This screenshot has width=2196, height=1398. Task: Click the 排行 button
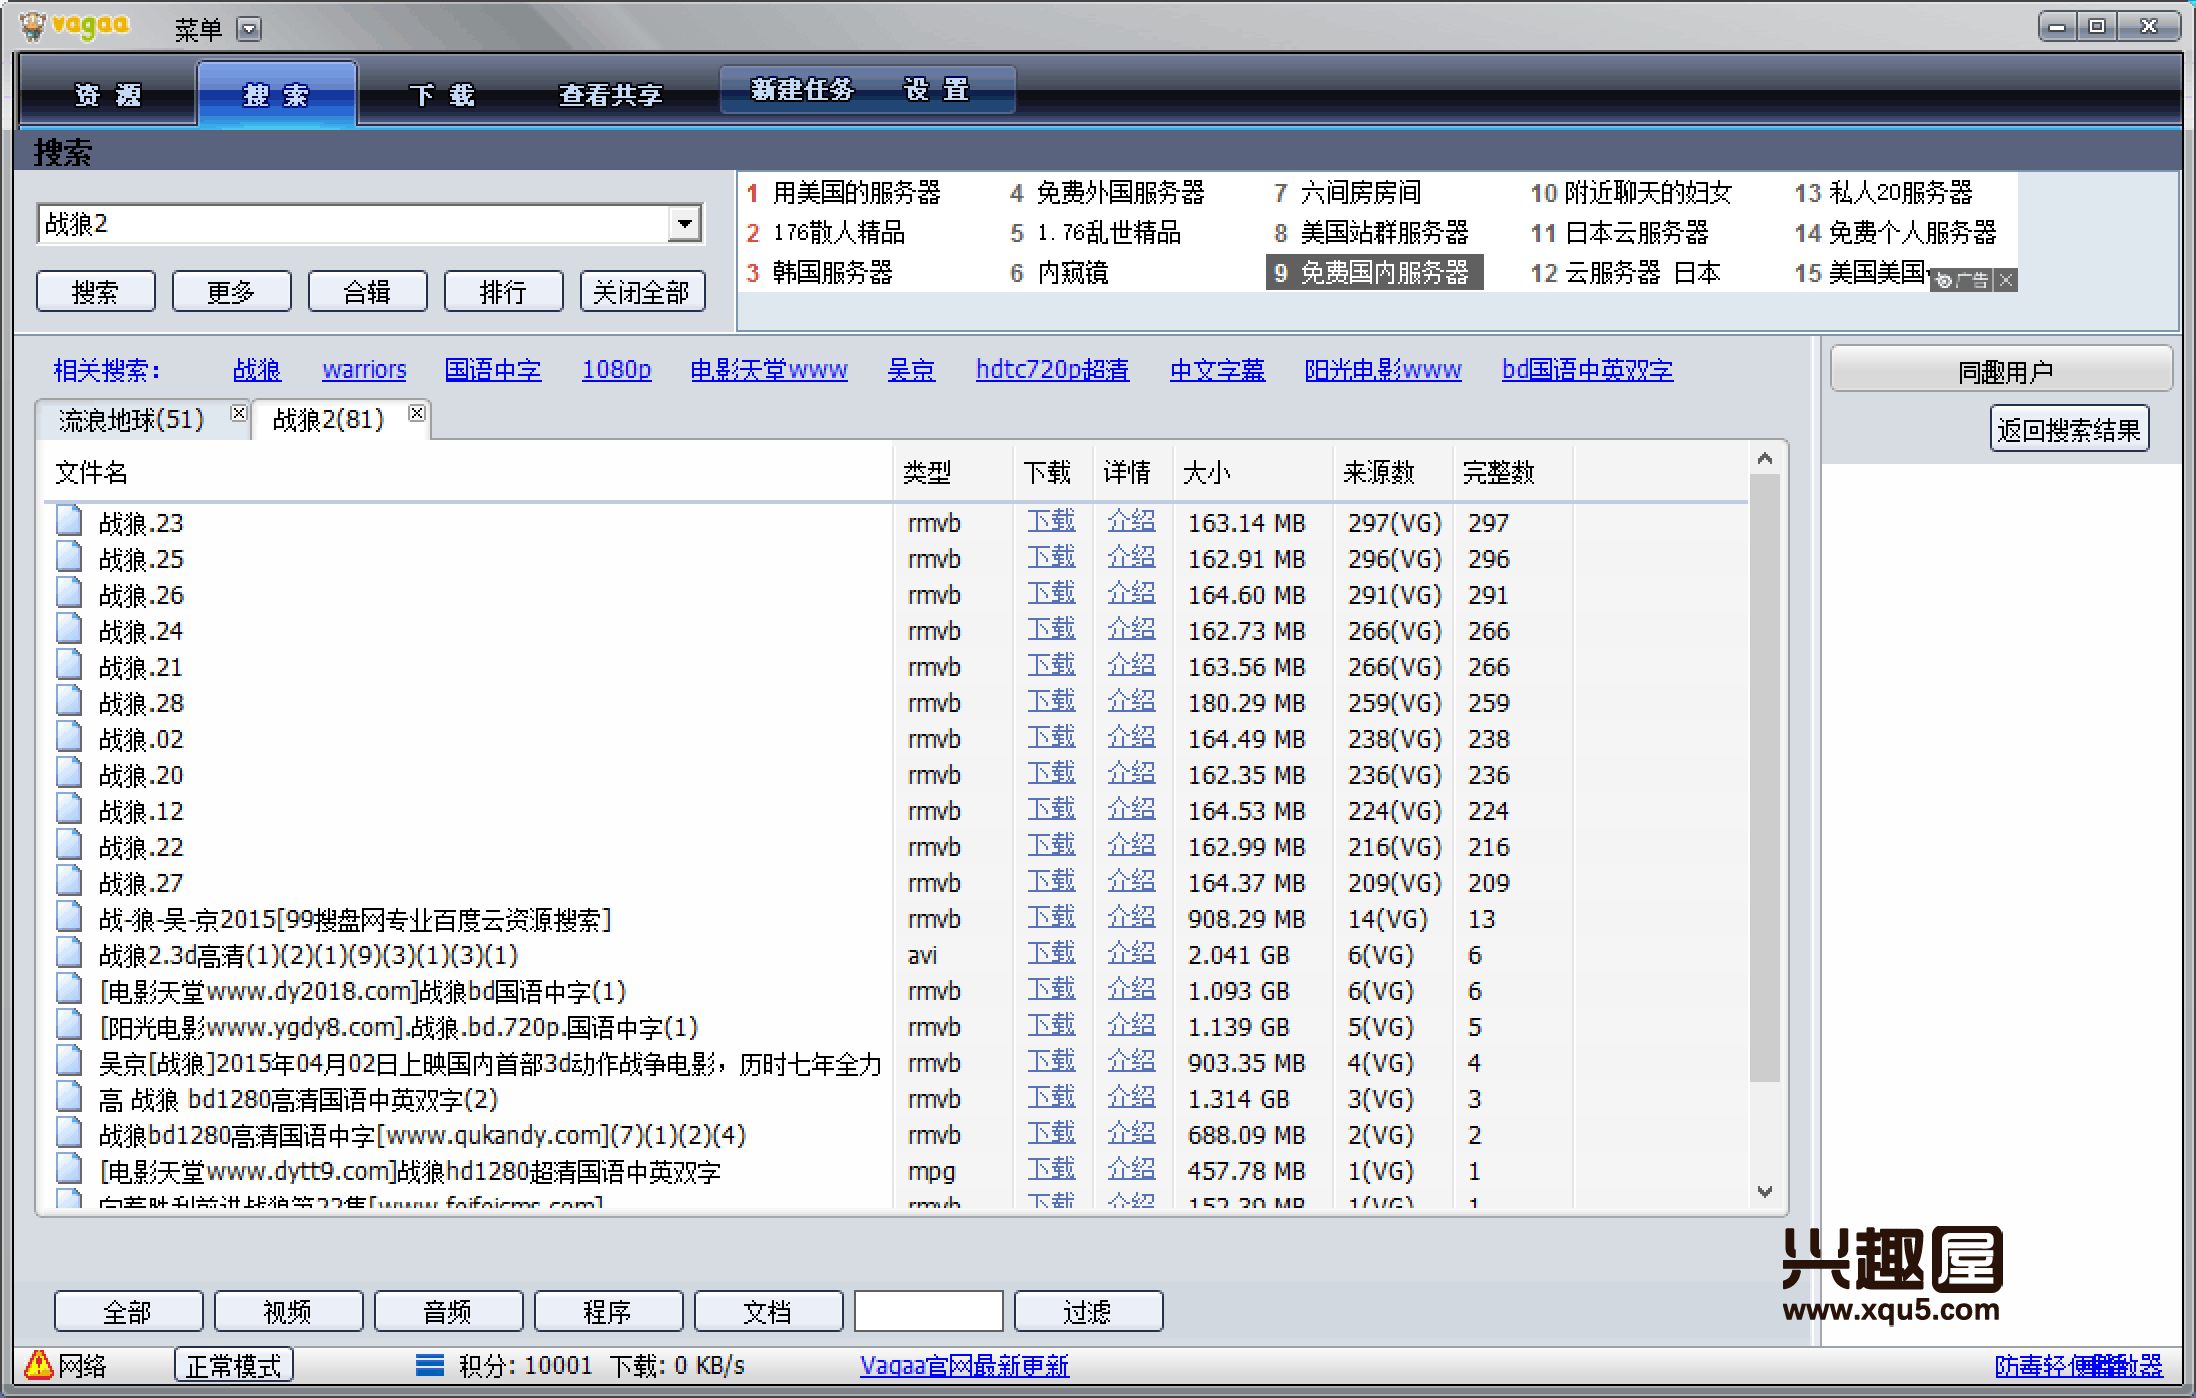(x=504, y=292)
